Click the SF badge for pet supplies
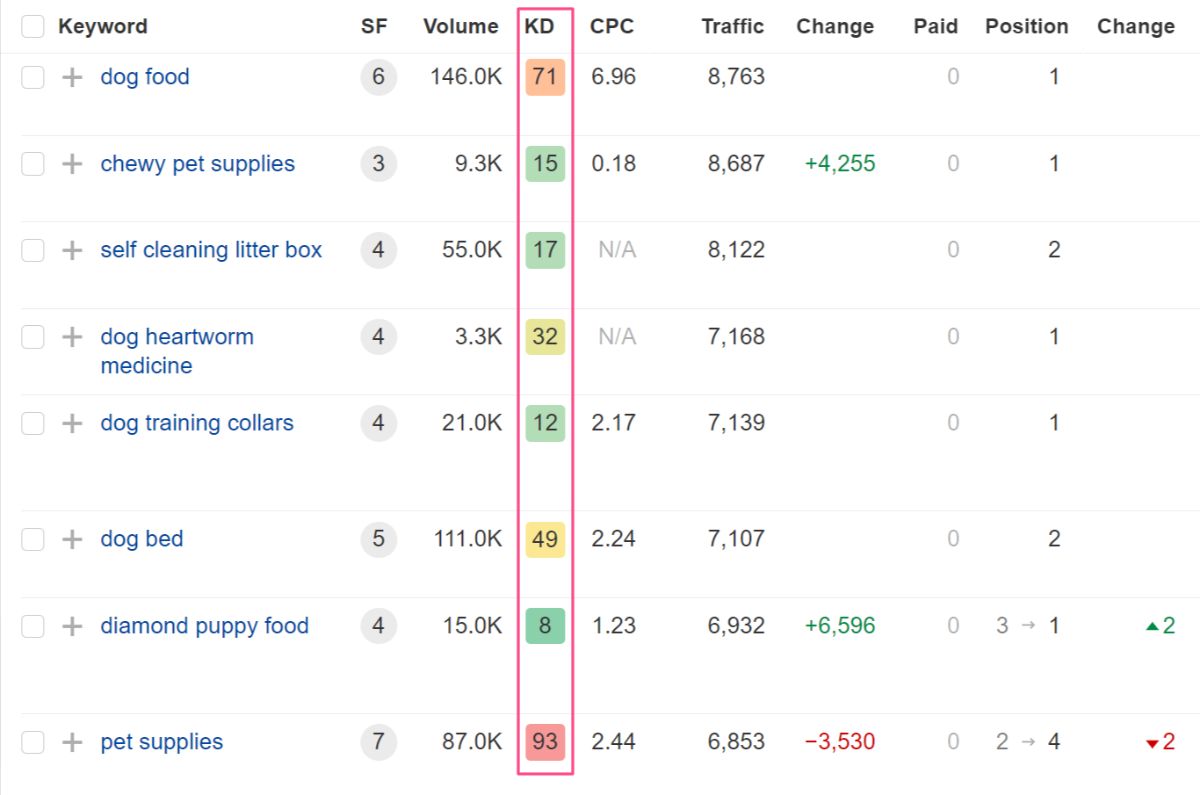 378,742
